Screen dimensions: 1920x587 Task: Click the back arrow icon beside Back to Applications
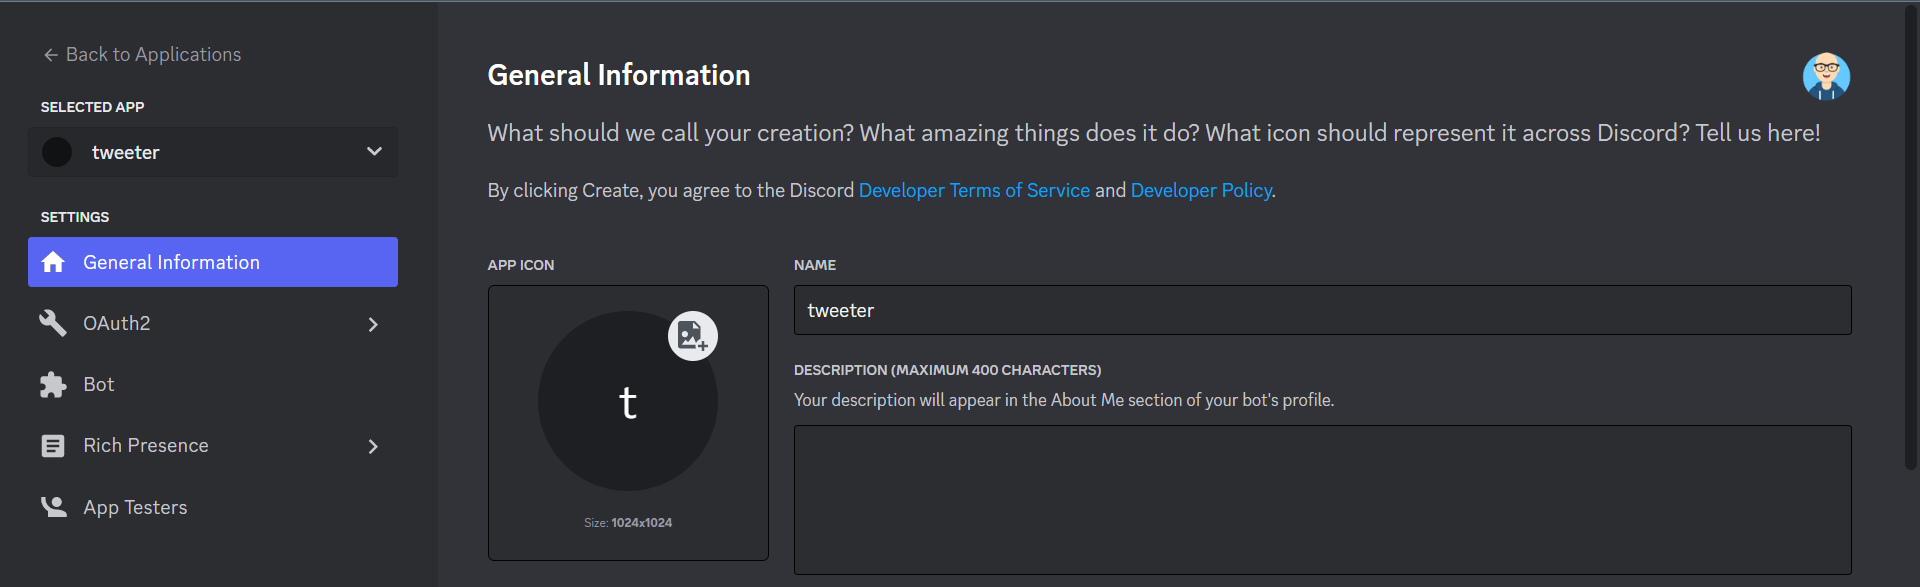[x=50, y=55]
